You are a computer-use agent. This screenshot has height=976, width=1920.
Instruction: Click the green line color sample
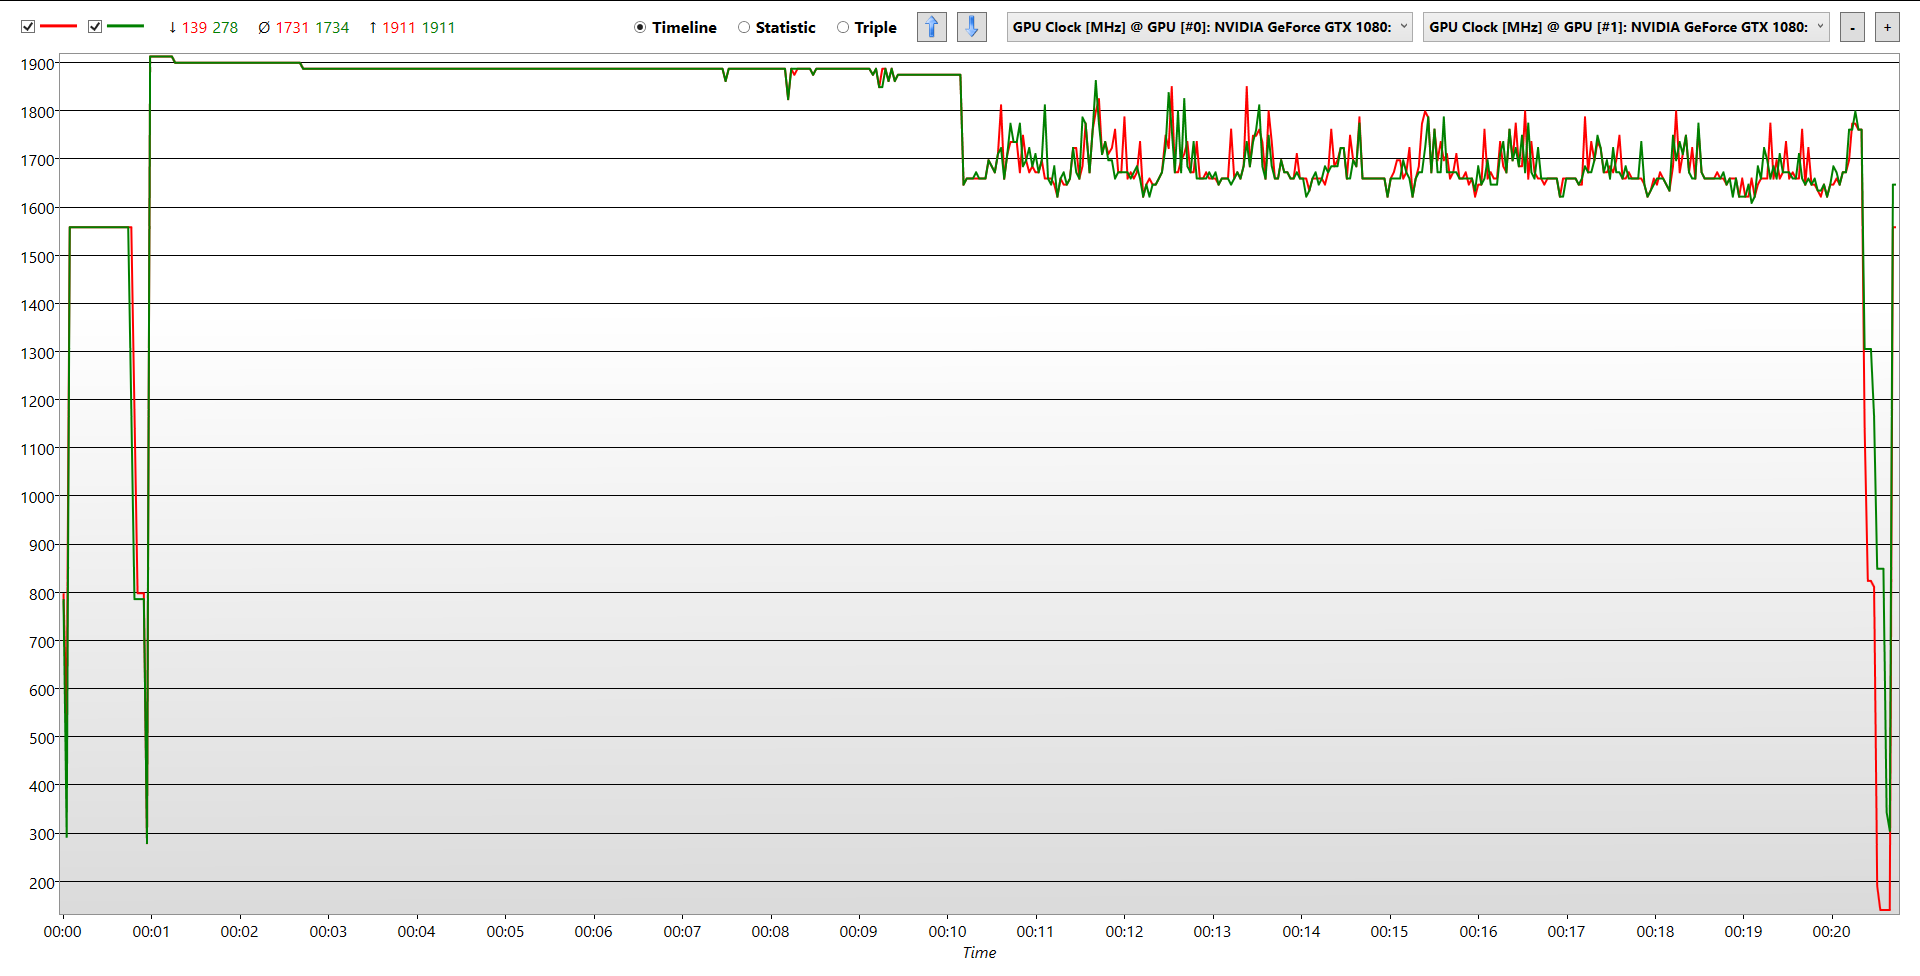tap(125, 27)
